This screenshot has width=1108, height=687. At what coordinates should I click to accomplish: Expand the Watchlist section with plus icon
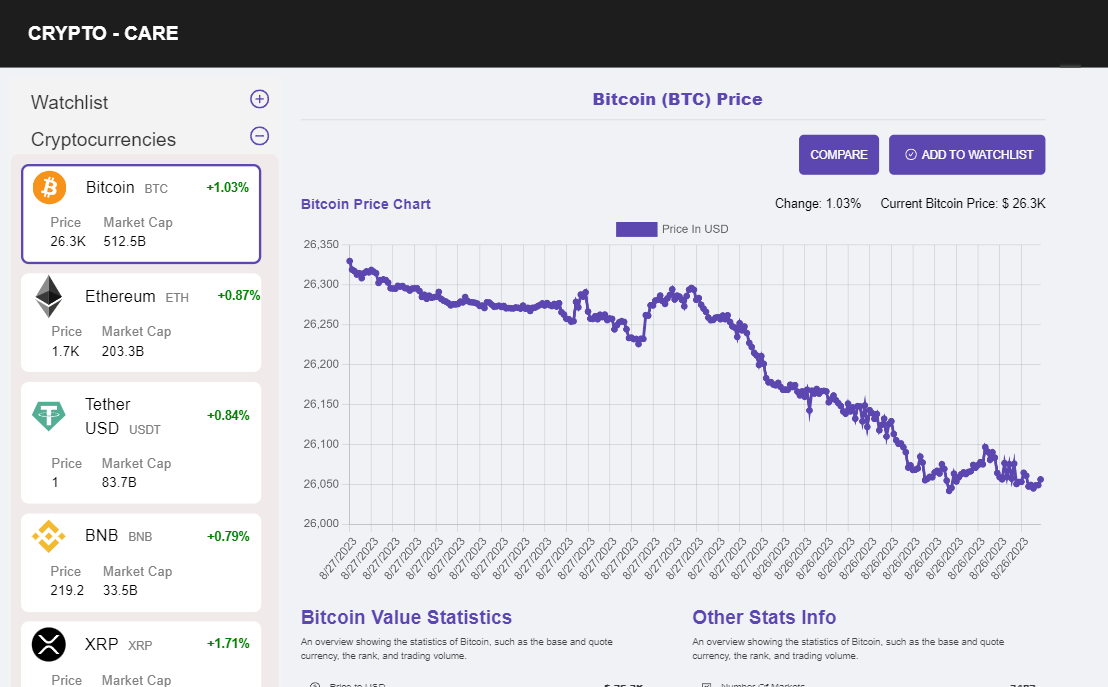click(x=259, y=99)
